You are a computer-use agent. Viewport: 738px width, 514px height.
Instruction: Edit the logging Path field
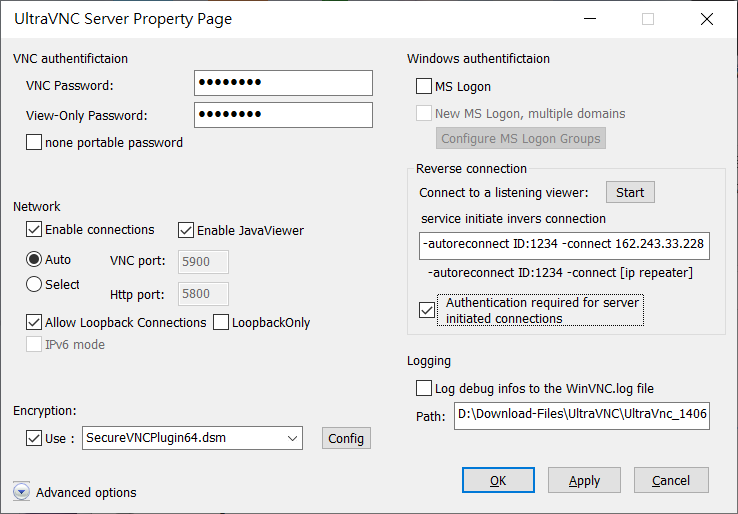[582, 416]
